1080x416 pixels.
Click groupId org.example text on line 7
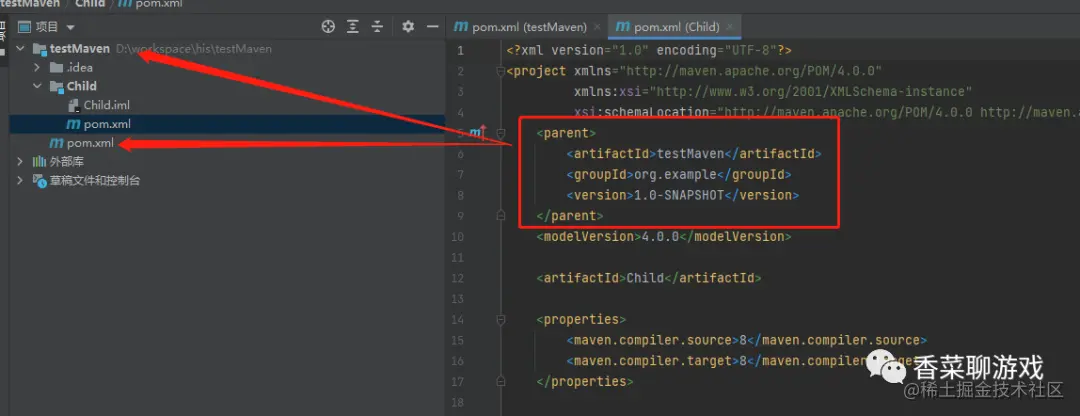pyautogui.click(x=678, y=174)
